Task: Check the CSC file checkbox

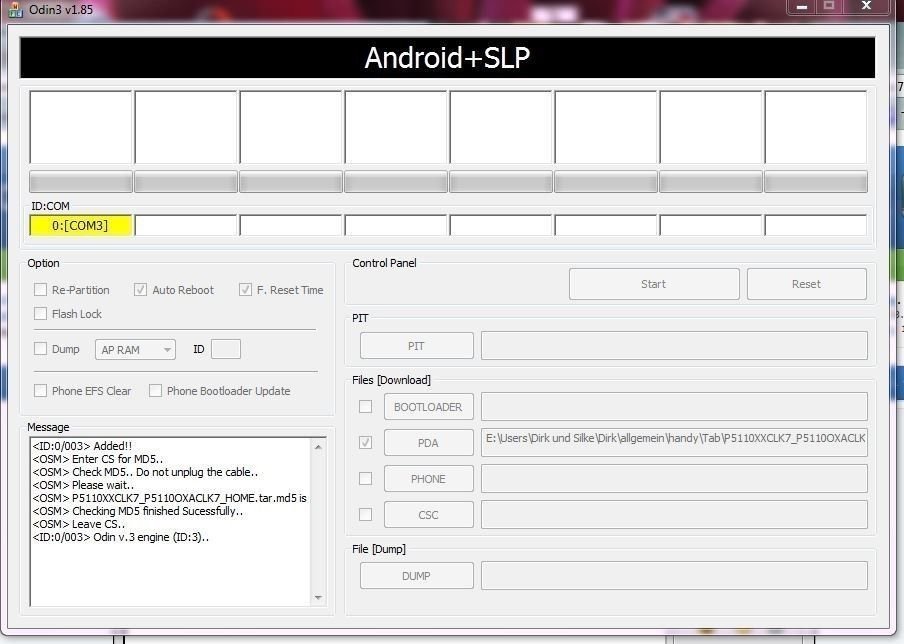Action: pos(366,514)
